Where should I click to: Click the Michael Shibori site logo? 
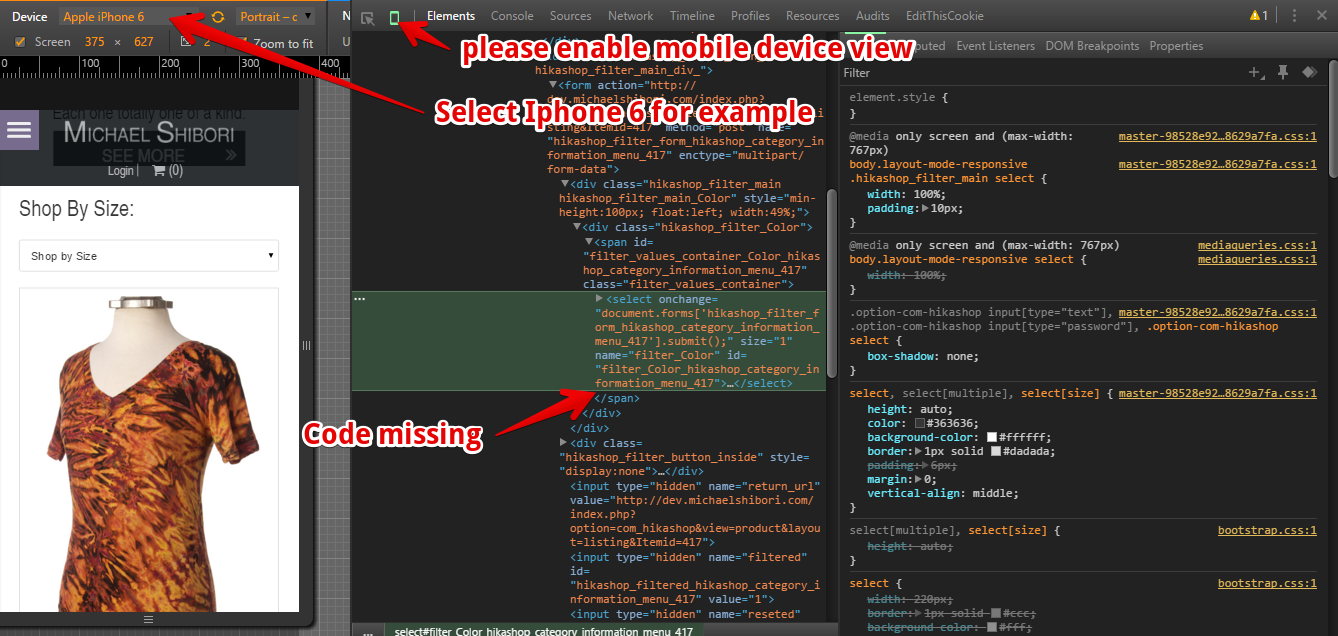(x=149, y=132)
